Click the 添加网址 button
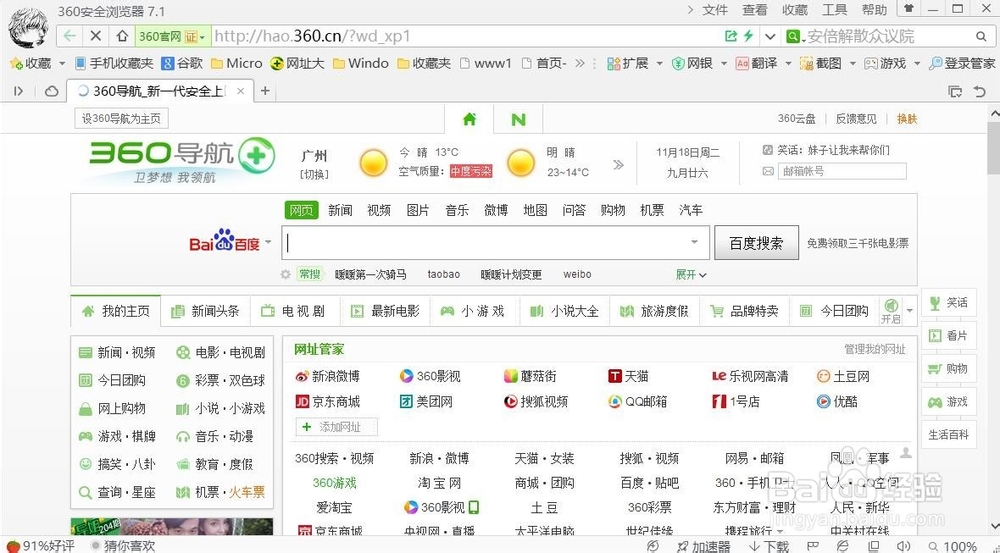Image resolution: width=1000 pixels, height=553 pixels. click(337, 427)
